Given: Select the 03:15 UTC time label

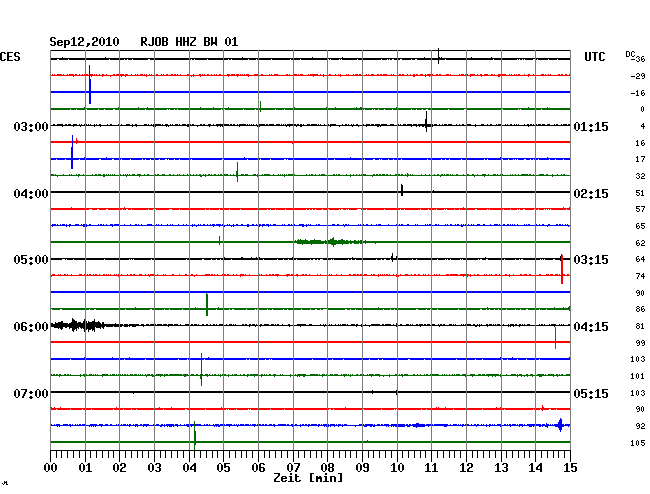Looking at the screenshot, I should 591,260.
